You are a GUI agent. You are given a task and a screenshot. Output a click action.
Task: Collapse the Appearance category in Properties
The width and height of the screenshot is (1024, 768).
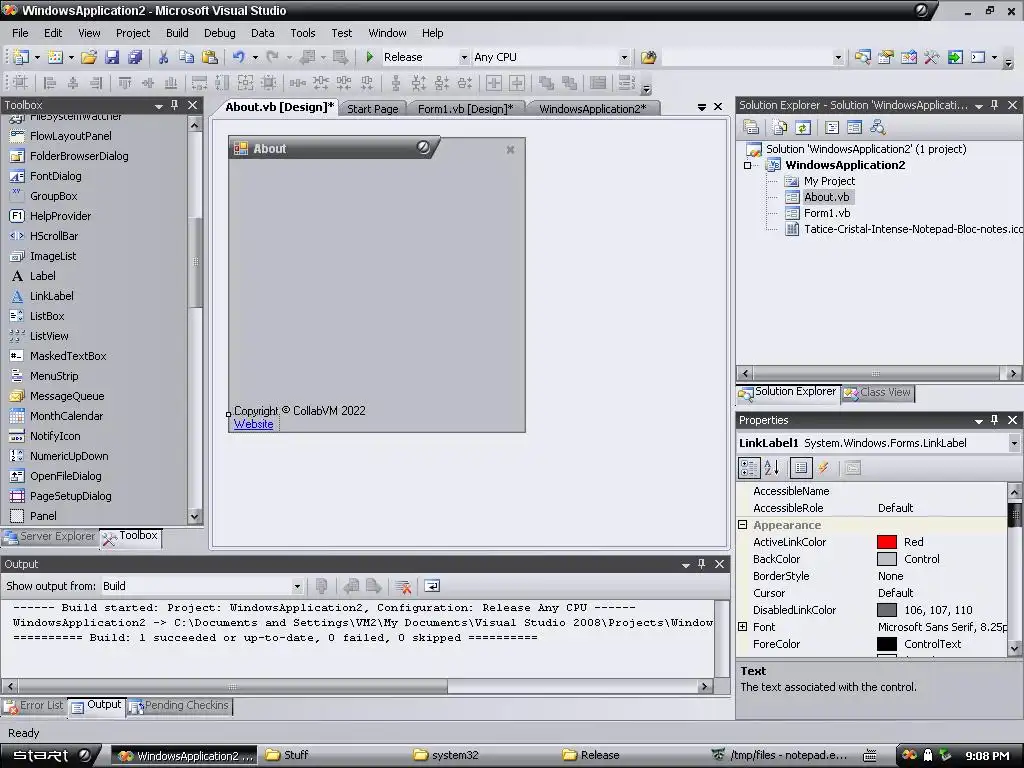pyautogui.click(x=743, y=524)
